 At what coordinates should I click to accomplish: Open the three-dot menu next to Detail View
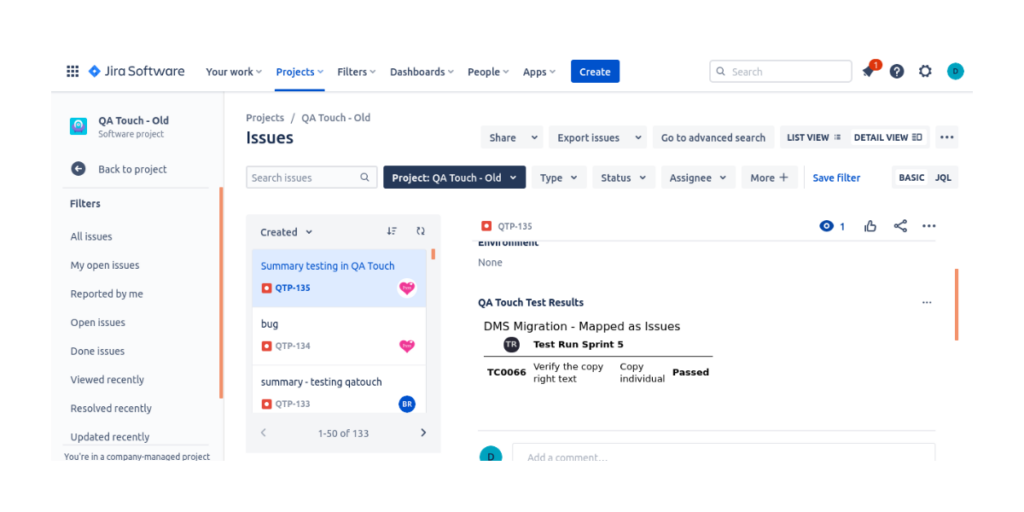[x=947, y=138]
